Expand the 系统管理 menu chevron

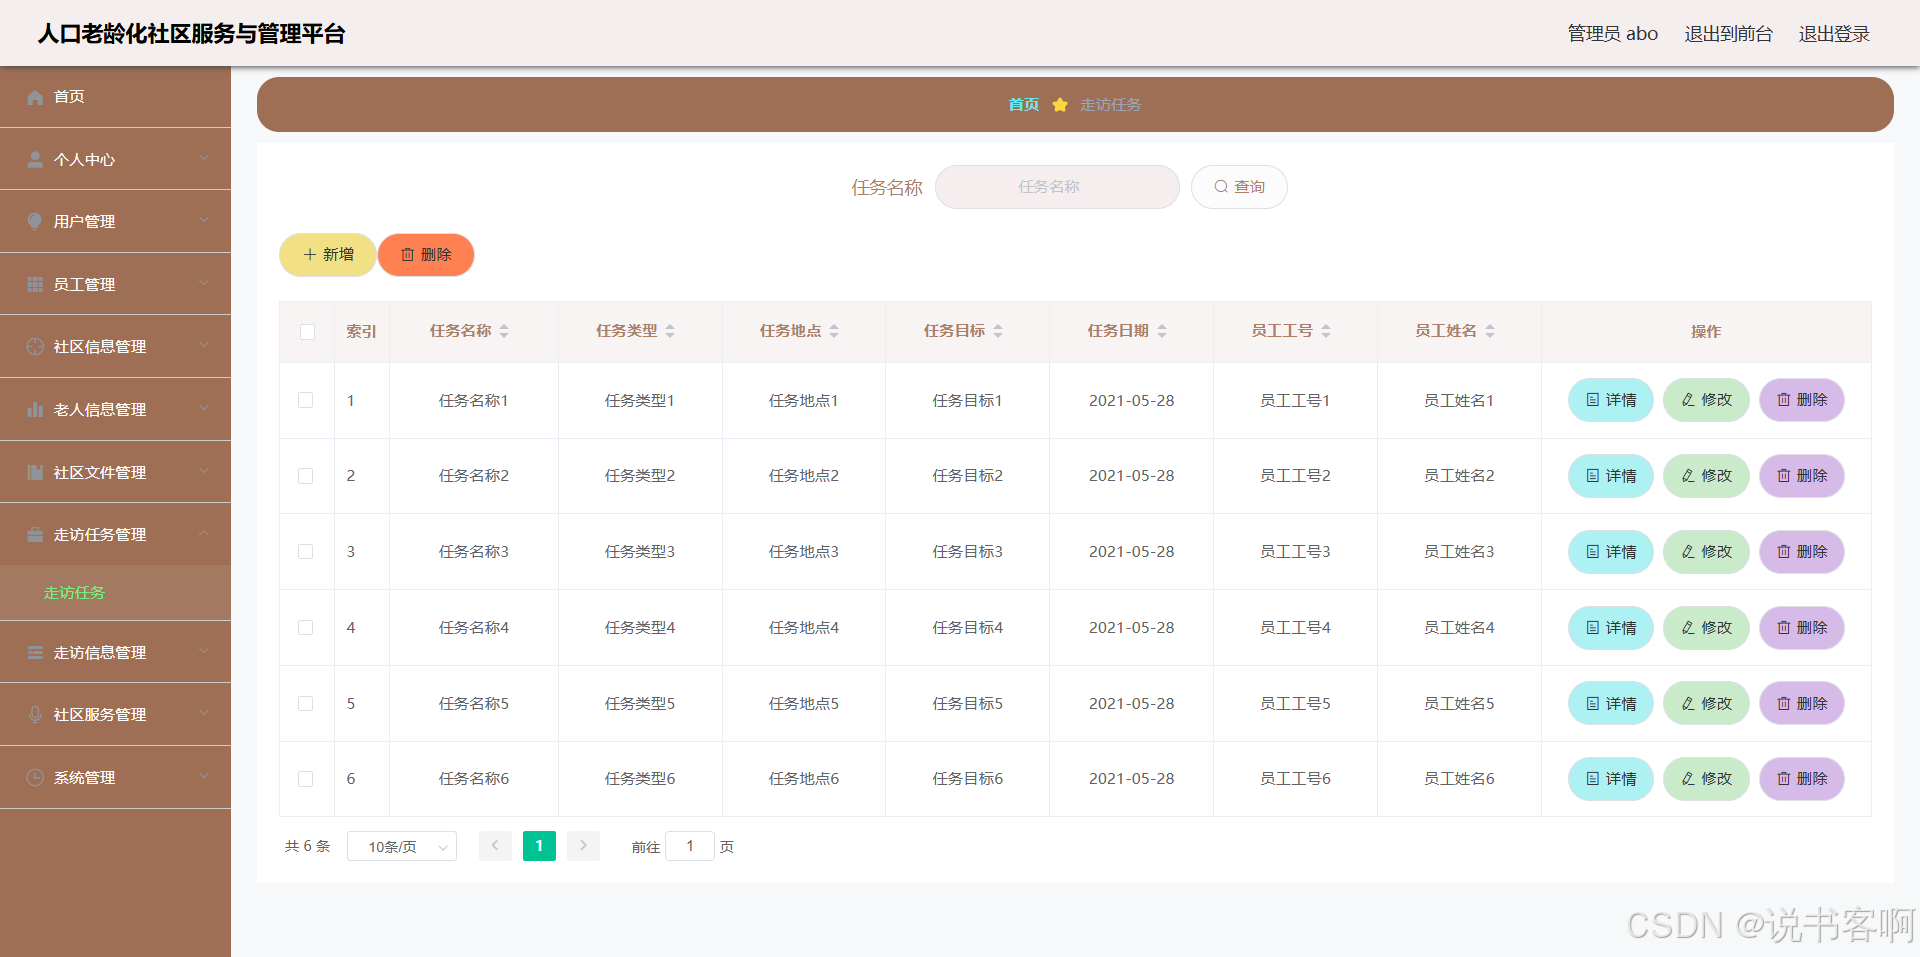click(204, 776)
